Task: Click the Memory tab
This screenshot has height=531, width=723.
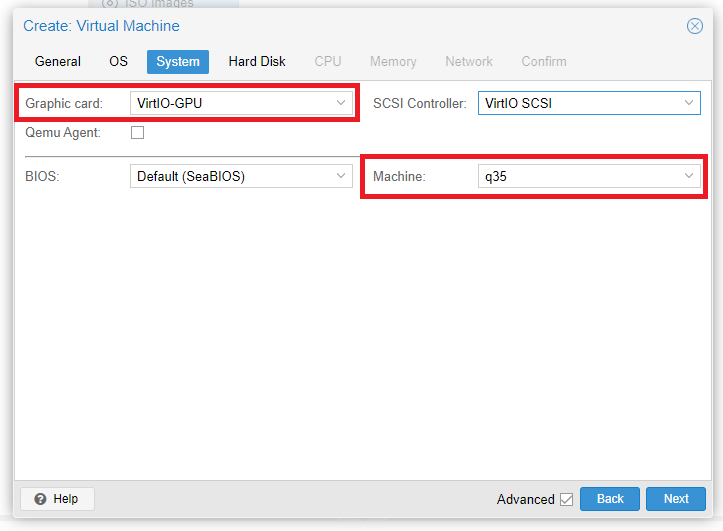Action: [393, 61]
